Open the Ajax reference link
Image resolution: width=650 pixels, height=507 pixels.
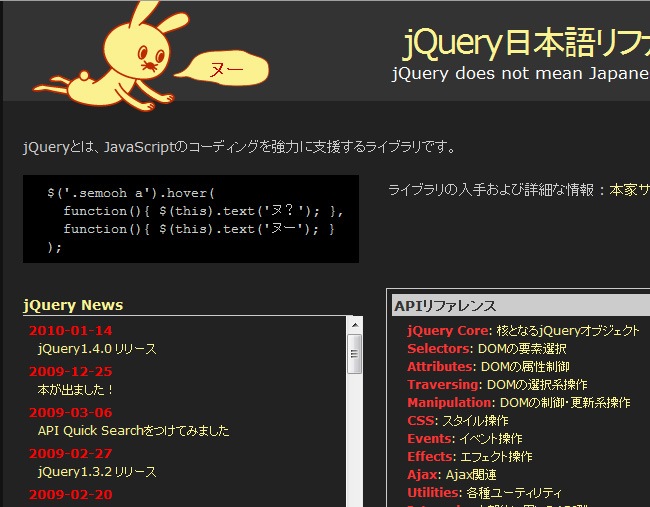pyautogui.click(x=424, y=475)
